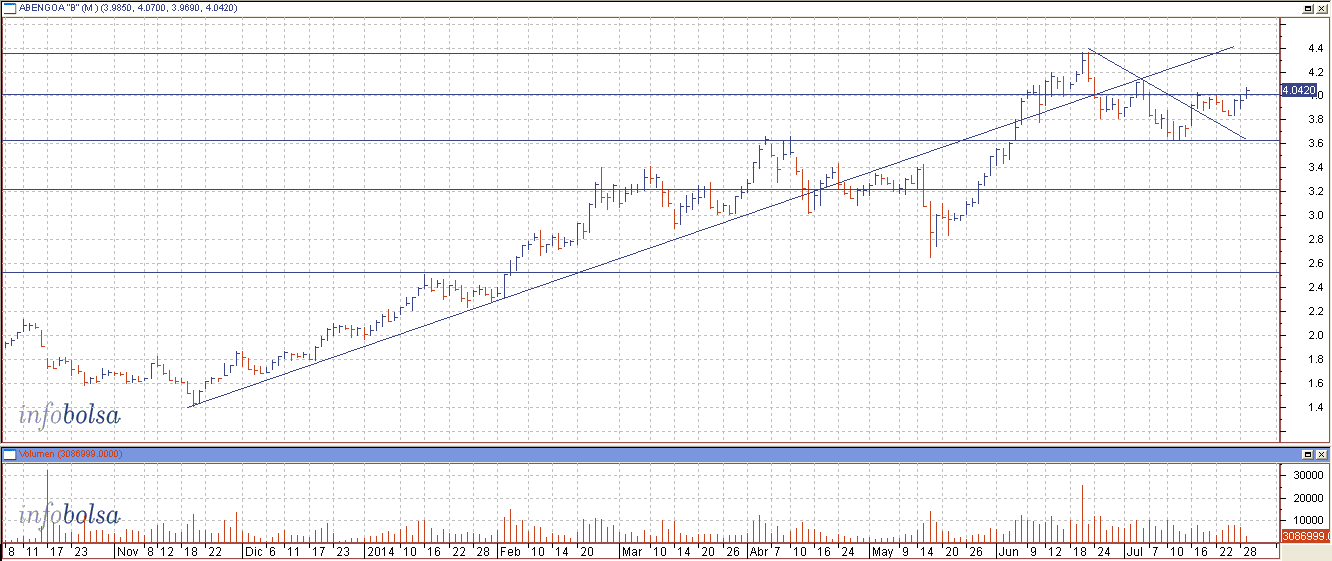
Task: Click the Mar label on the time axis
Action: (631, 551)
